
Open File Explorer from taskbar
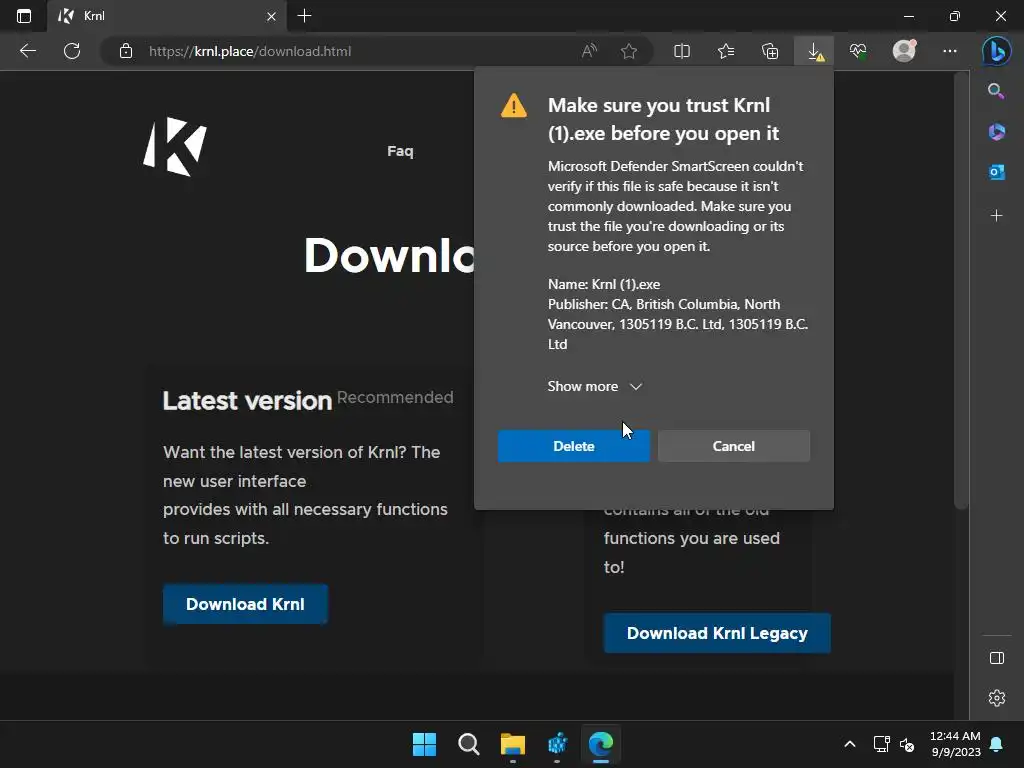pyautogui.click(x=513, y=744)
